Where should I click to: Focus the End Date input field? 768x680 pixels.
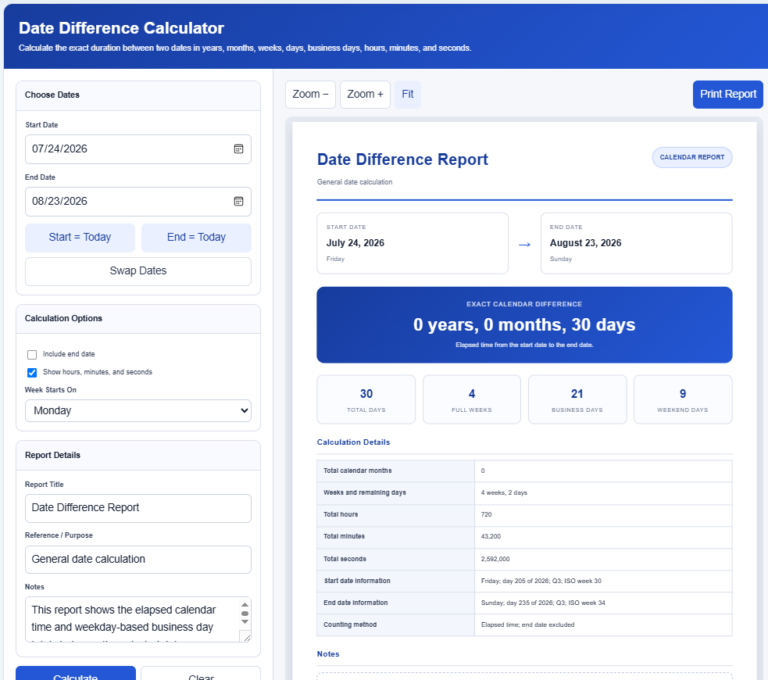[138, 201]
